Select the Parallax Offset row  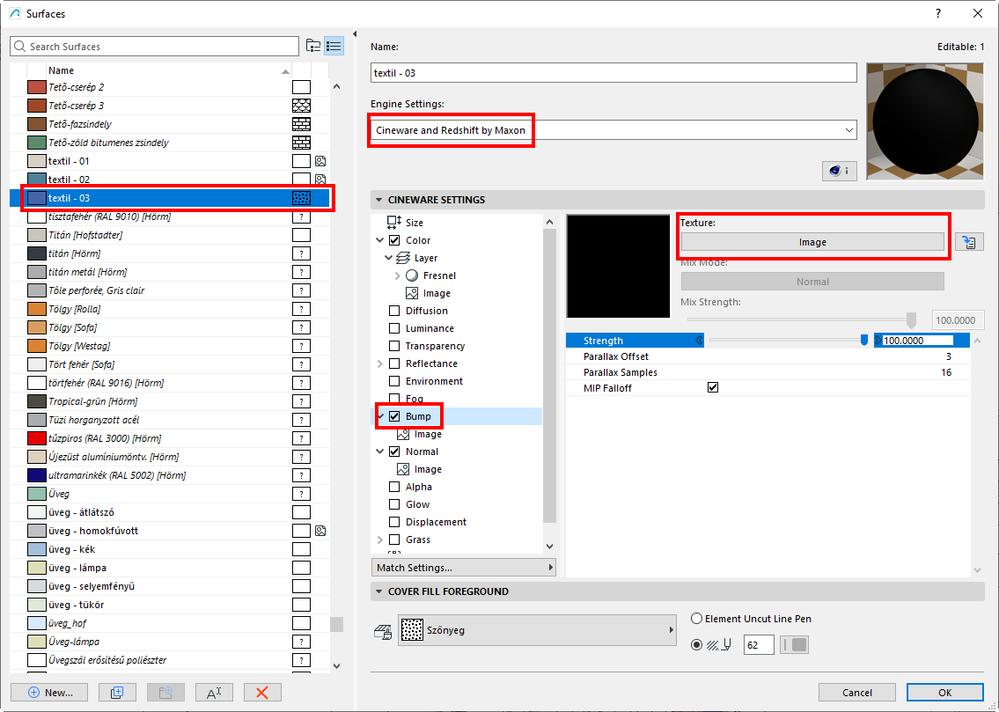768,357
